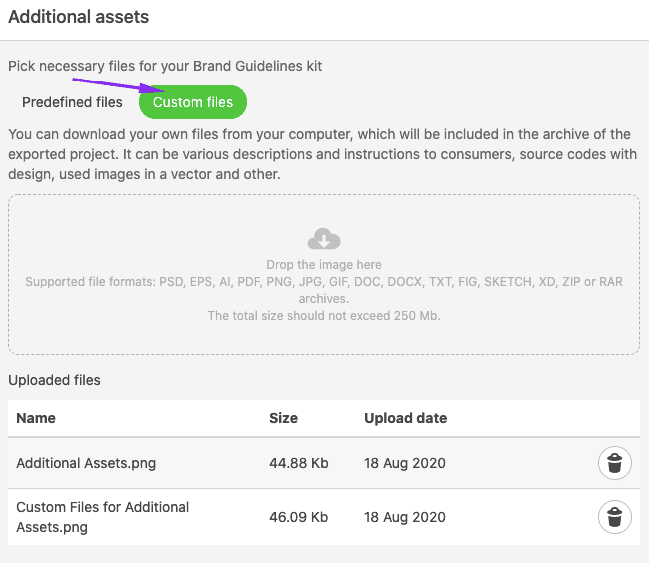Click the cloud upload icon
This screenshot has width=649, height=563.
click(x=324, y=239)
